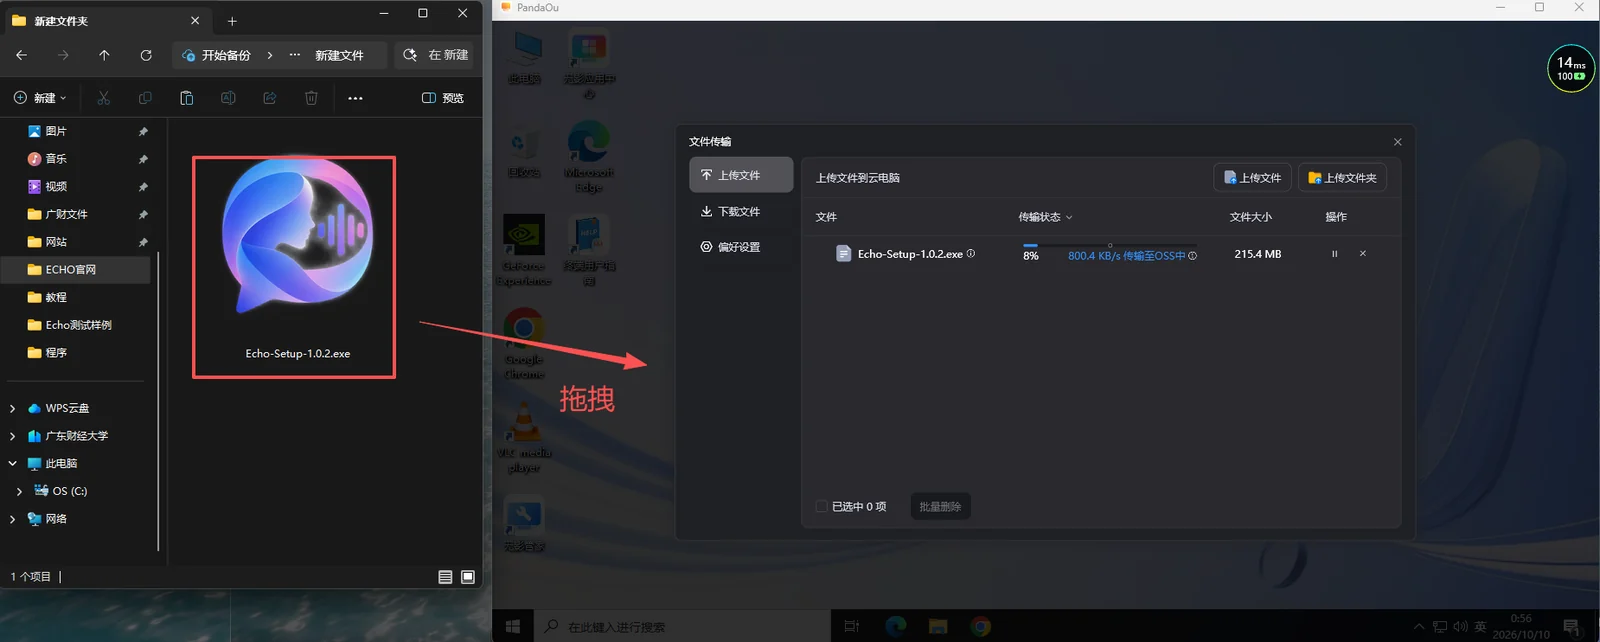Image resolution: width=1600 pixels, height=642 pixels.
Task: Tick the 'Selected 0 items' checkbox
Action: coord(822,507)
